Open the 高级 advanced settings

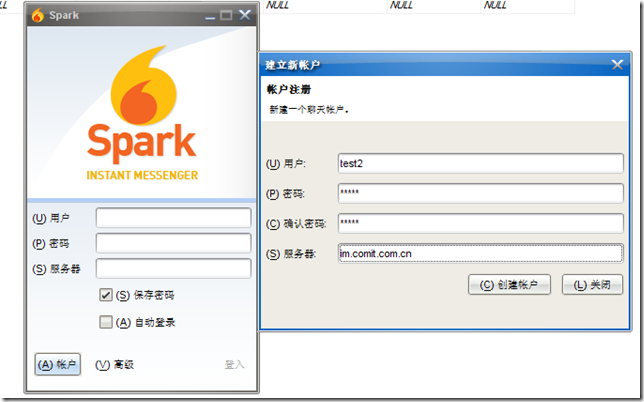(114, 365)
